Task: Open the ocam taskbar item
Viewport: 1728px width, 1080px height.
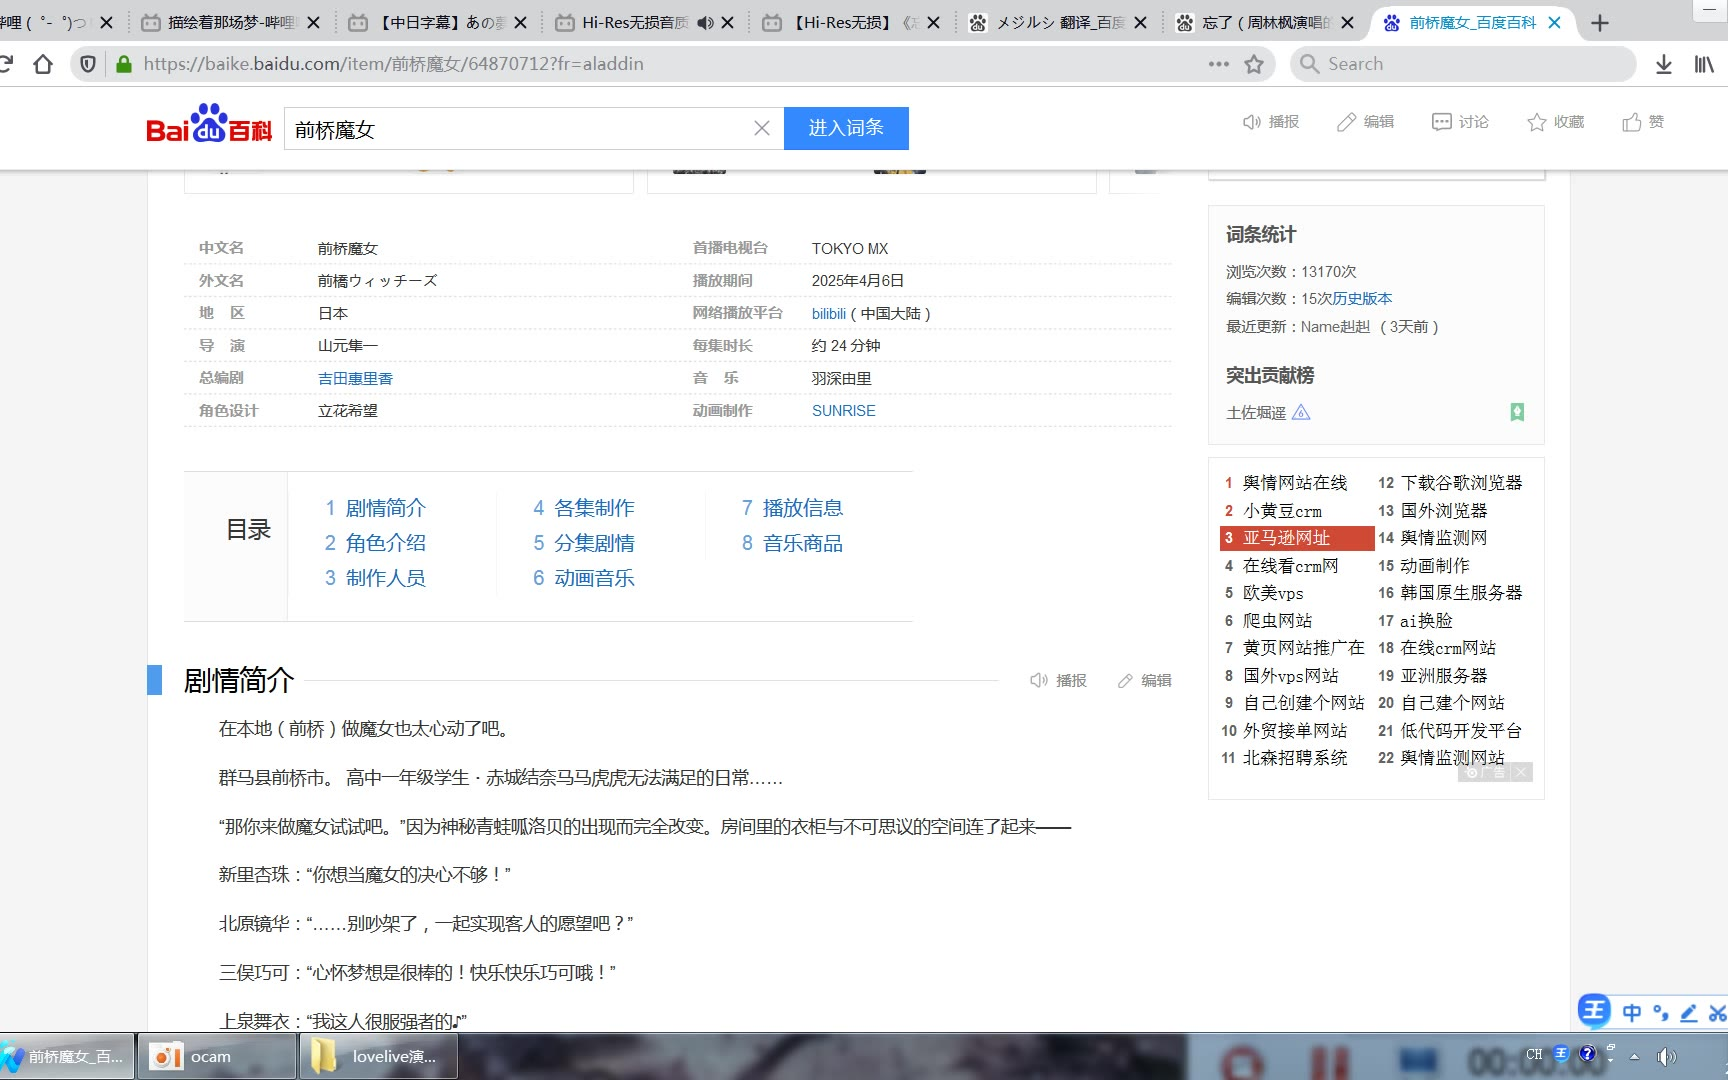Action: pyautogui.click(x=217, y=1056)
